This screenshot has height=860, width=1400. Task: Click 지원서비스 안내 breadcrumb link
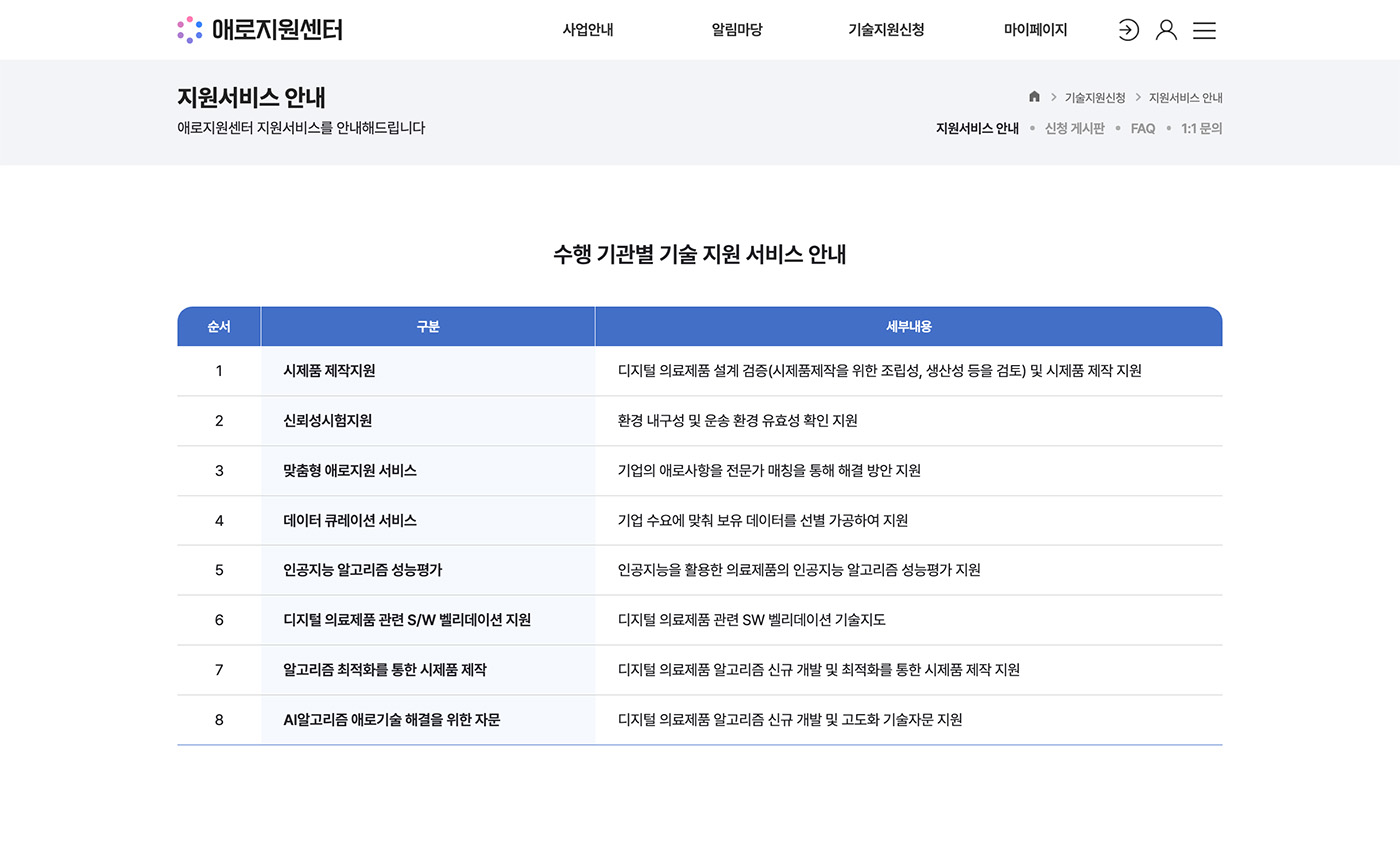[1186, 97]
